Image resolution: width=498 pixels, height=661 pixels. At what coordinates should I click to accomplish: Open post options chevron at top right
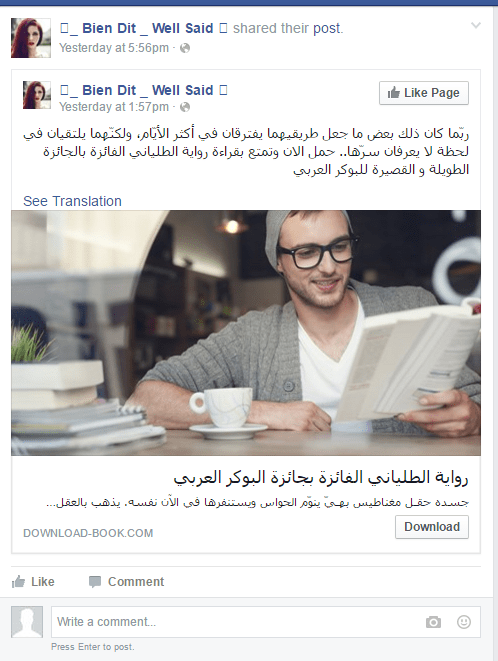[x=476, y=26]
